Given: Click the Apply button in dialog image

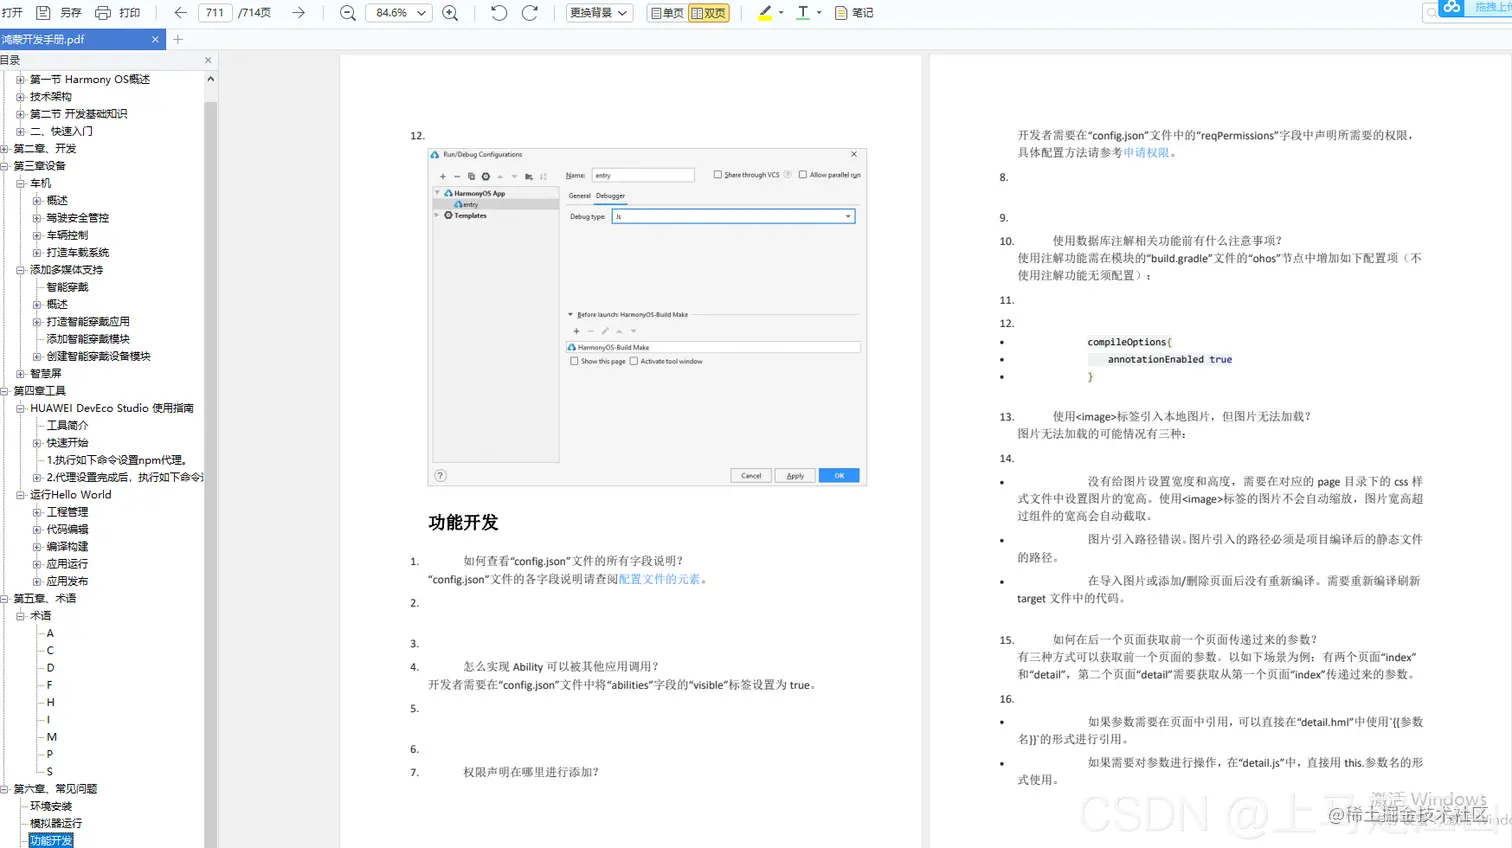Looking at the screenshot, I should tap(795, 475).
